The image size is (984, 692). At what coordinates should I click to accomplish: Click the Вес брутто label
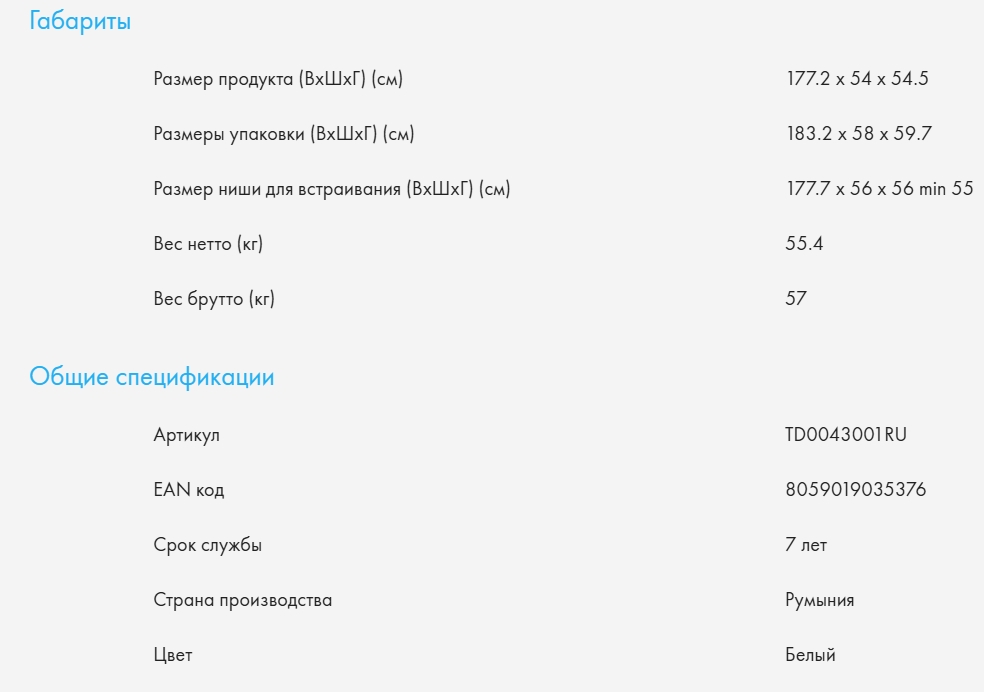[214, 299]
